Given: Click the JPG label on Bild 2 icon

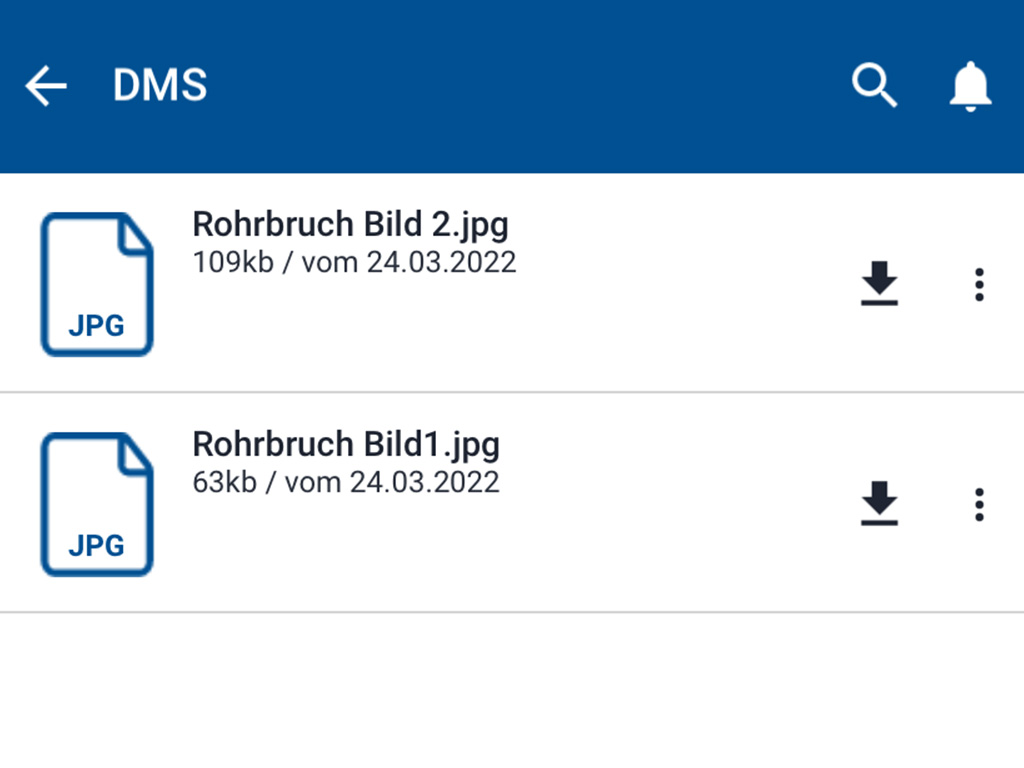Looking at the screenshot, I should point(96,326).
